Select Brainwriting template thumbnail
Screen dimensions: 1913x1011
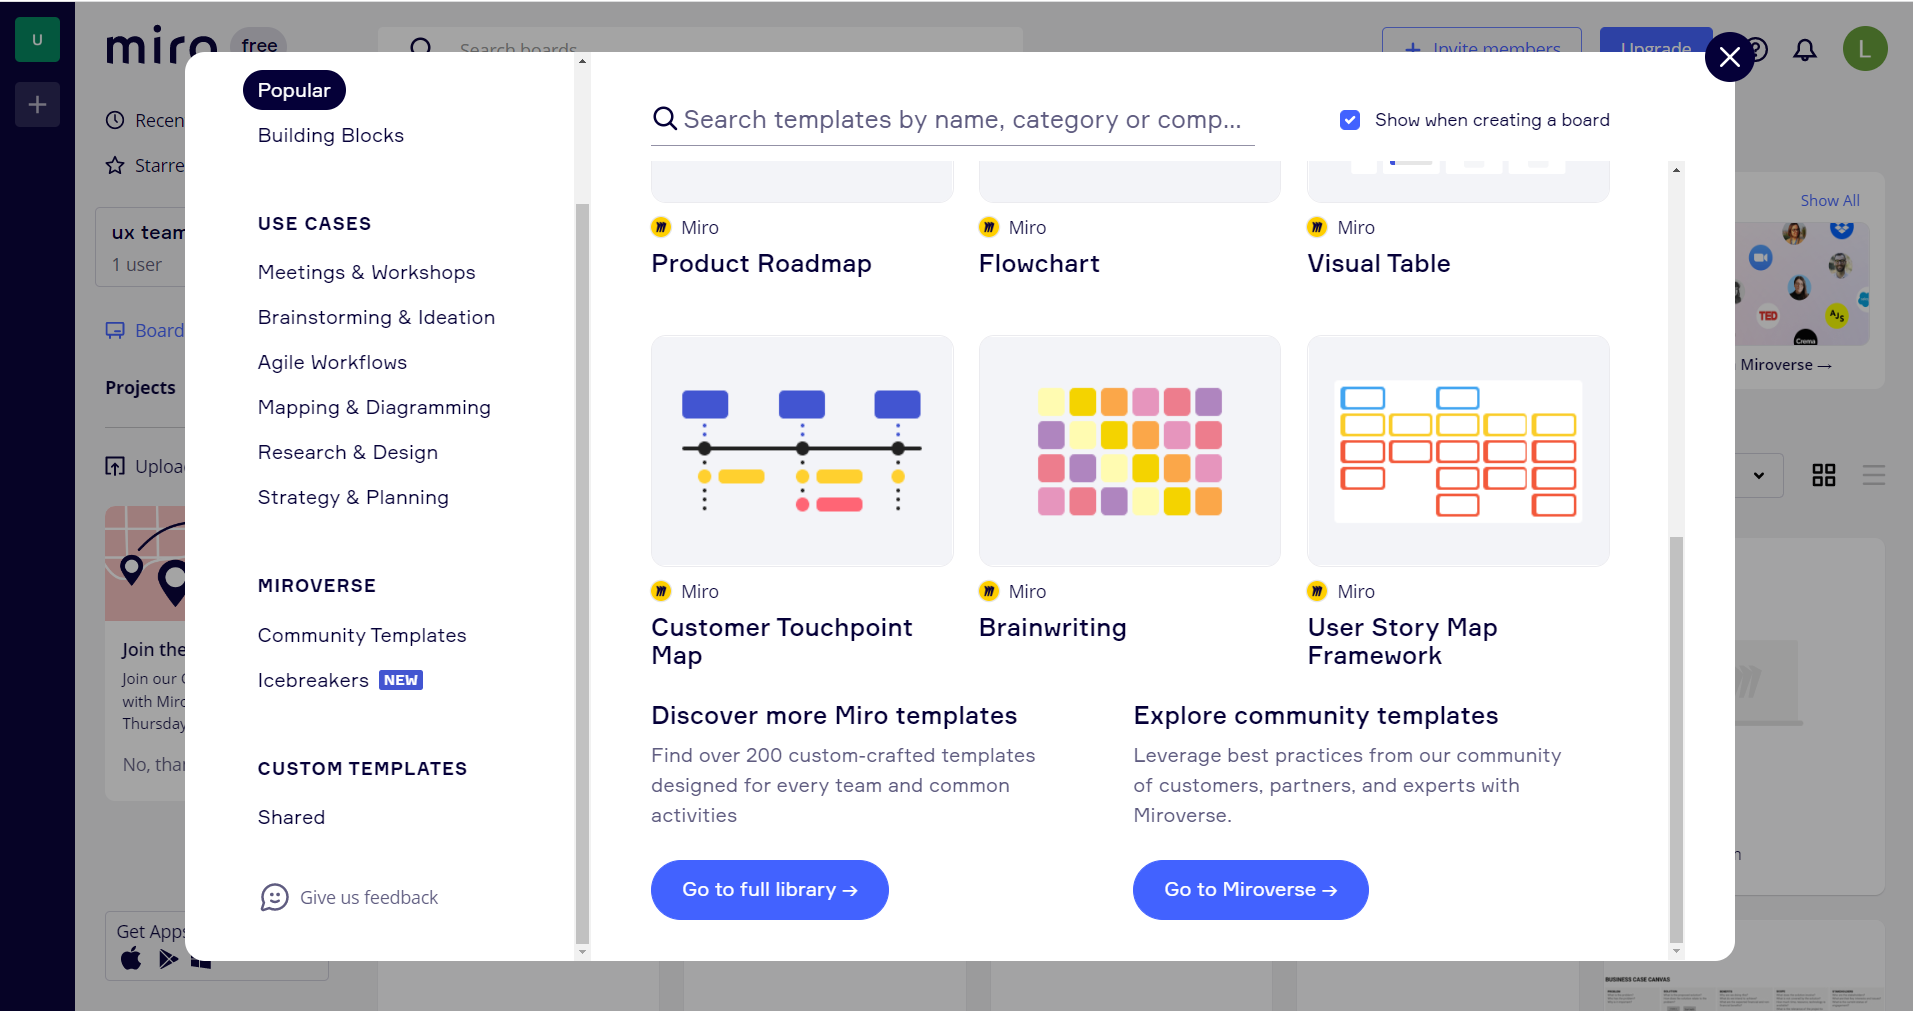click(x=1130, y=451)
